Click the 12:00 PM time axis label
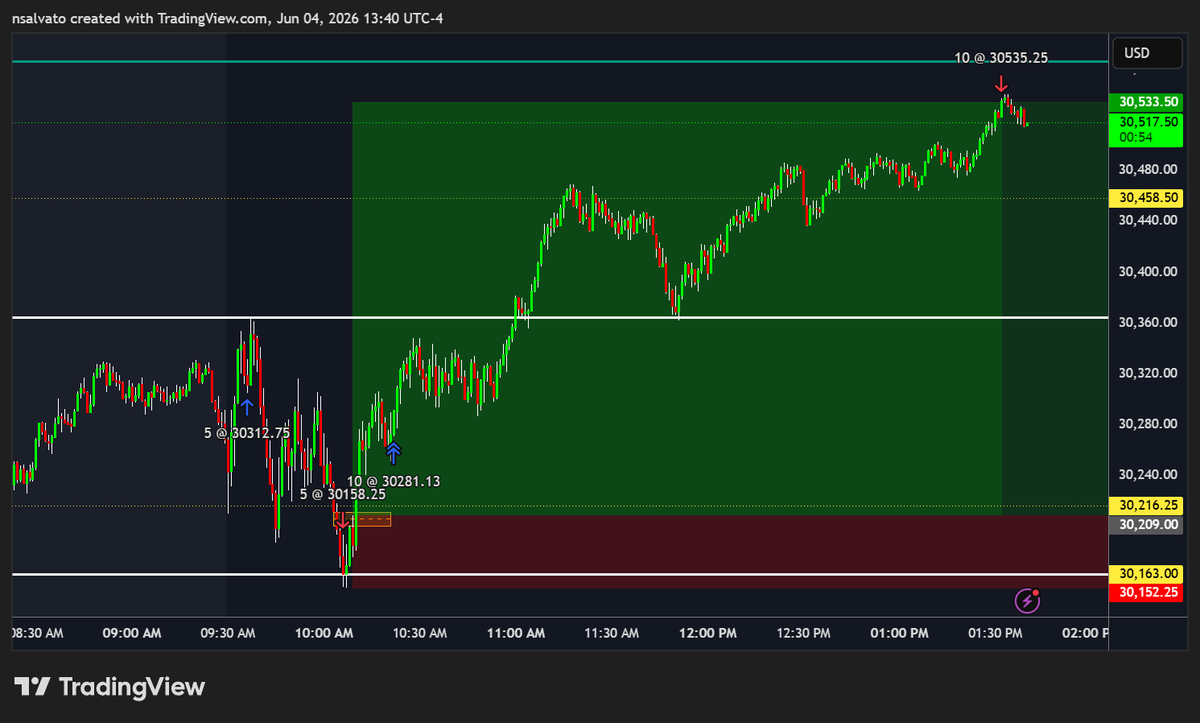The width and height of the screenshot is (1200, 723). coord(706,633)
